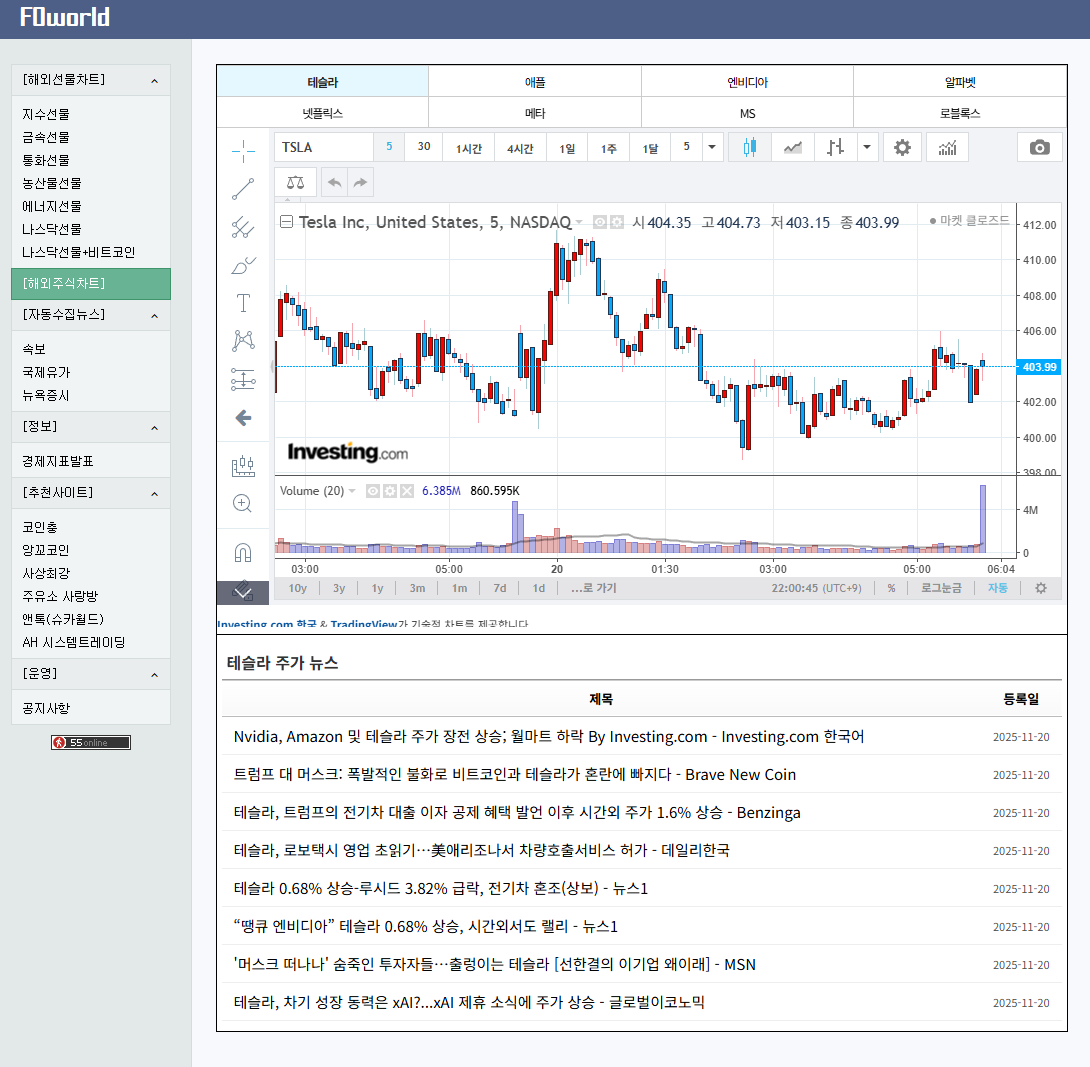Select the zoom in magnifier tool
1090x1067 pixels.
point(243,503)
